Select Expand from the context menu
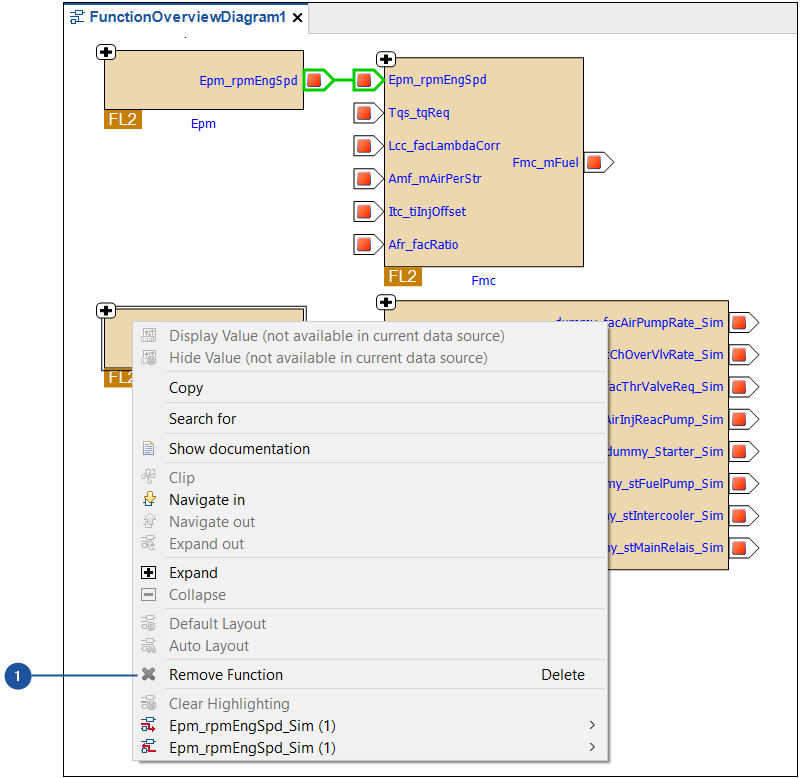The image size is (800, 778). [192, 572]
